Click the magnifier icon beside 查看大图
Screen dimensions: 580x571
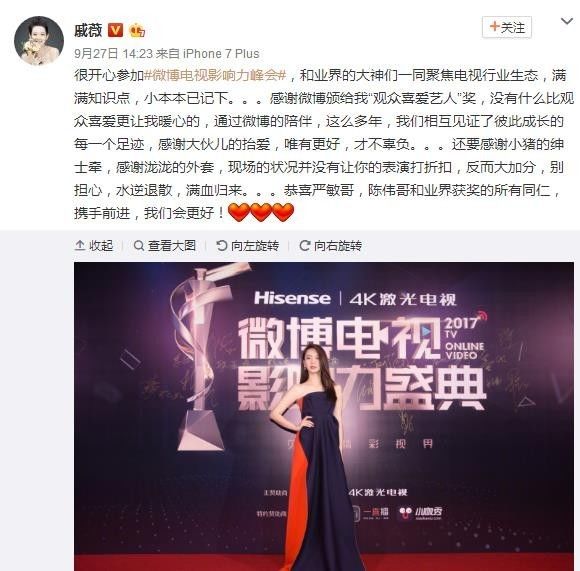tap(139, 246)
